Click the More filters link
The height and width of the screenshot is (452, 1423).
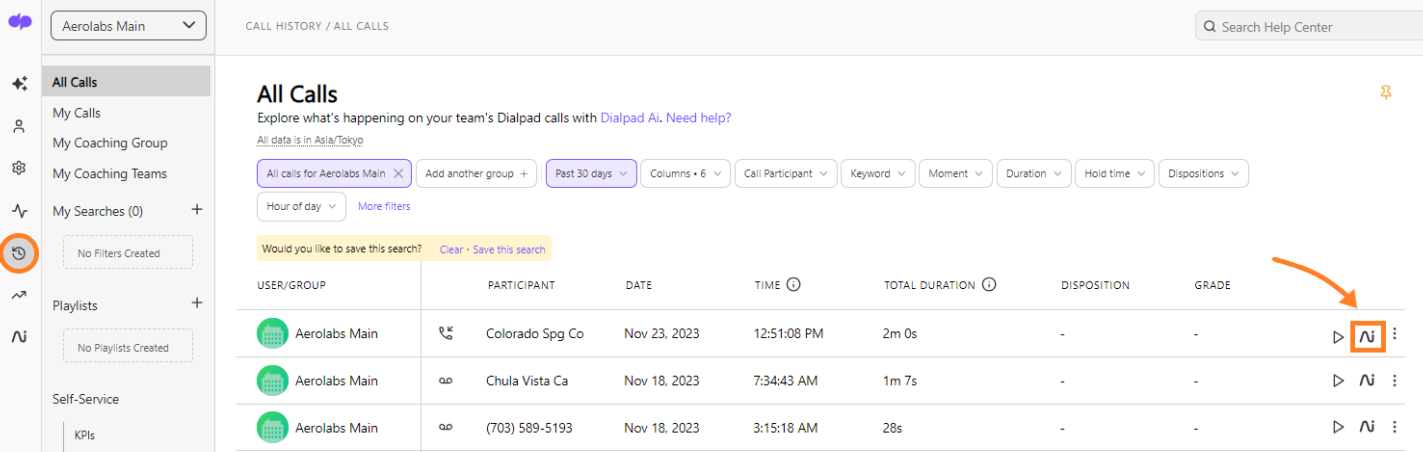tap(384, 206)
